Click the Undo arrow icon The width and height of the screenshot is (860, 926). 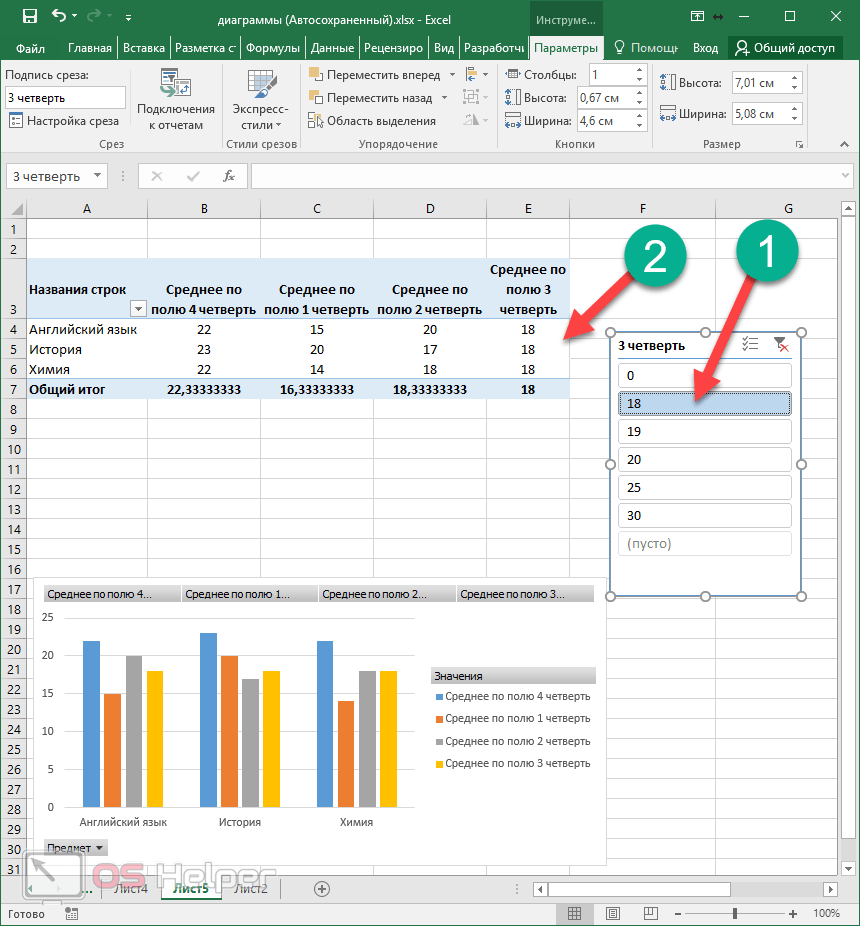coord(59,17)
